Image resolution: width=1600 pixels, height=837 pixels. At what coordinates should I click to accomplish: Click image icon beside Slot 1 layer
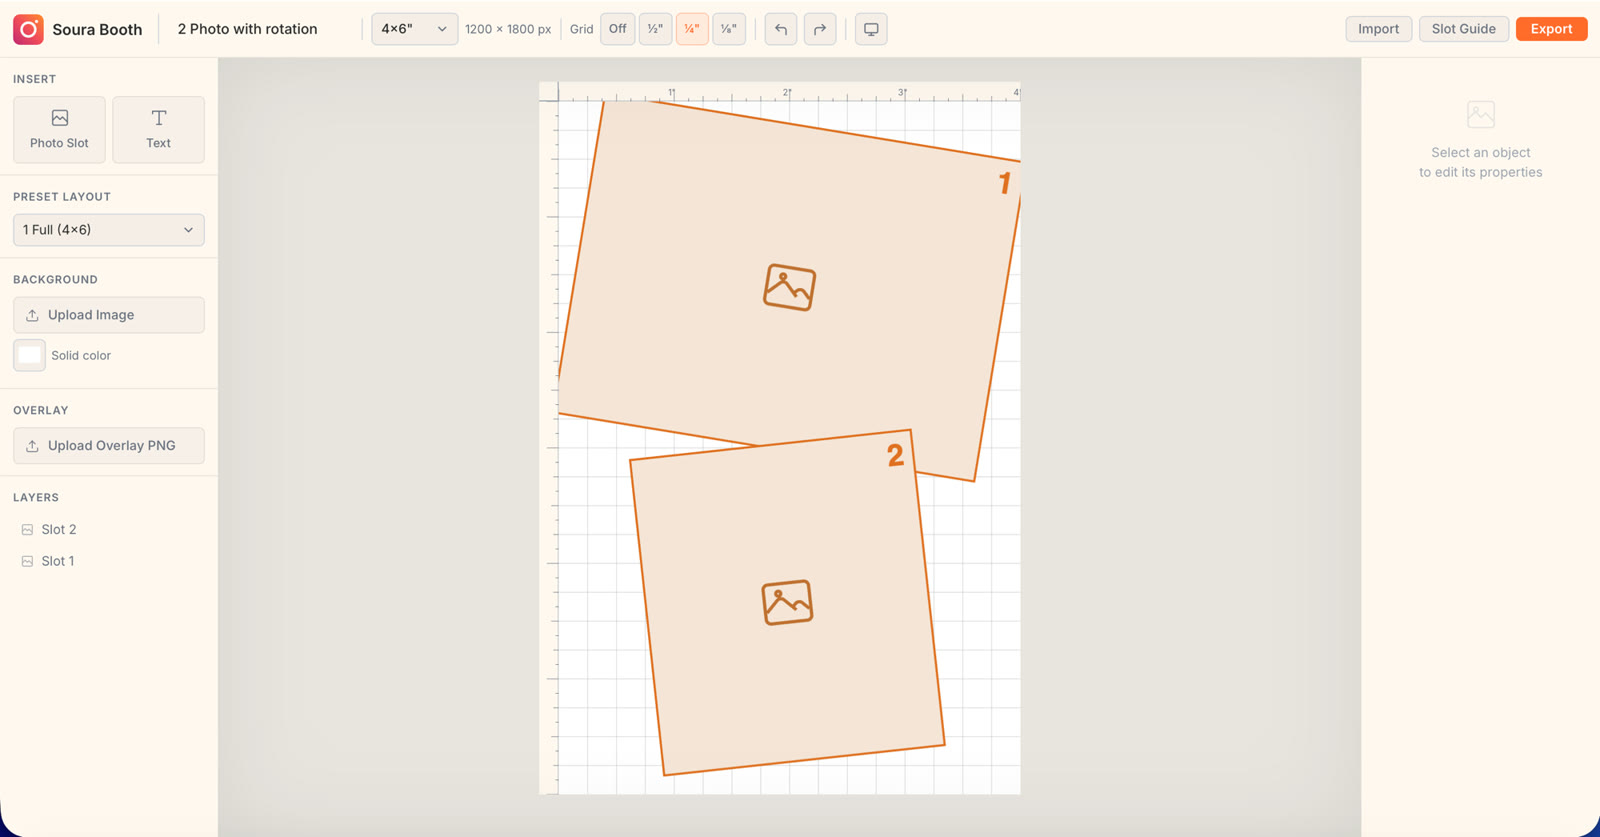(x=27, y=562)
